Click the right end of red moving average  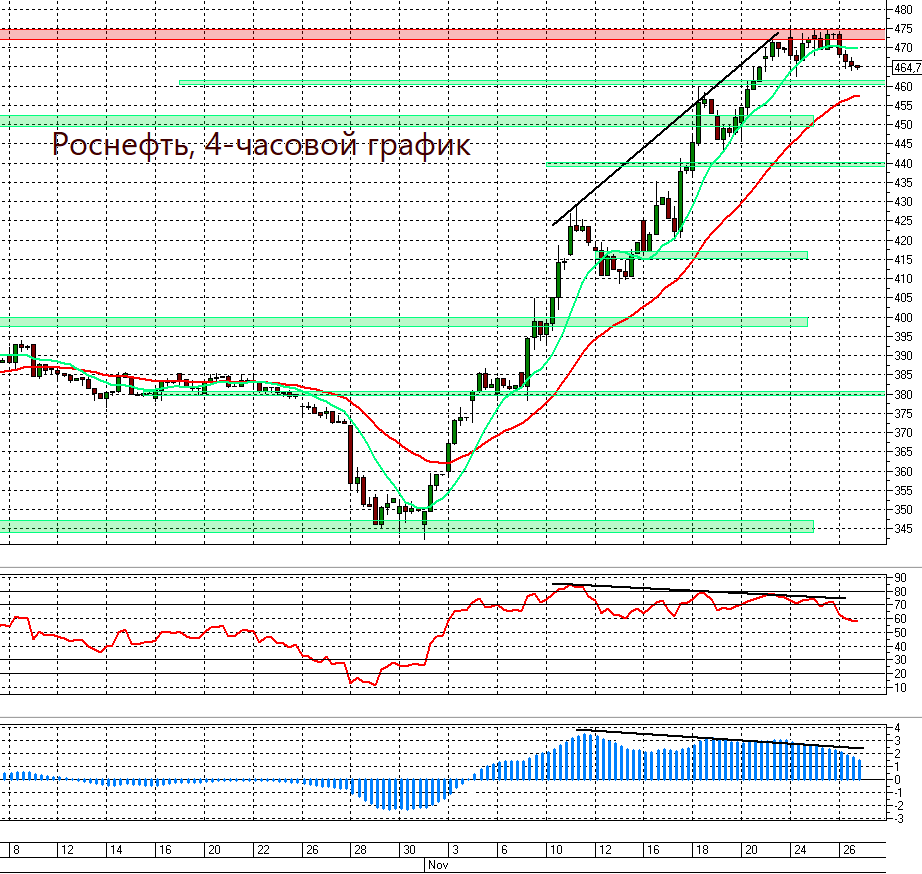856,97
